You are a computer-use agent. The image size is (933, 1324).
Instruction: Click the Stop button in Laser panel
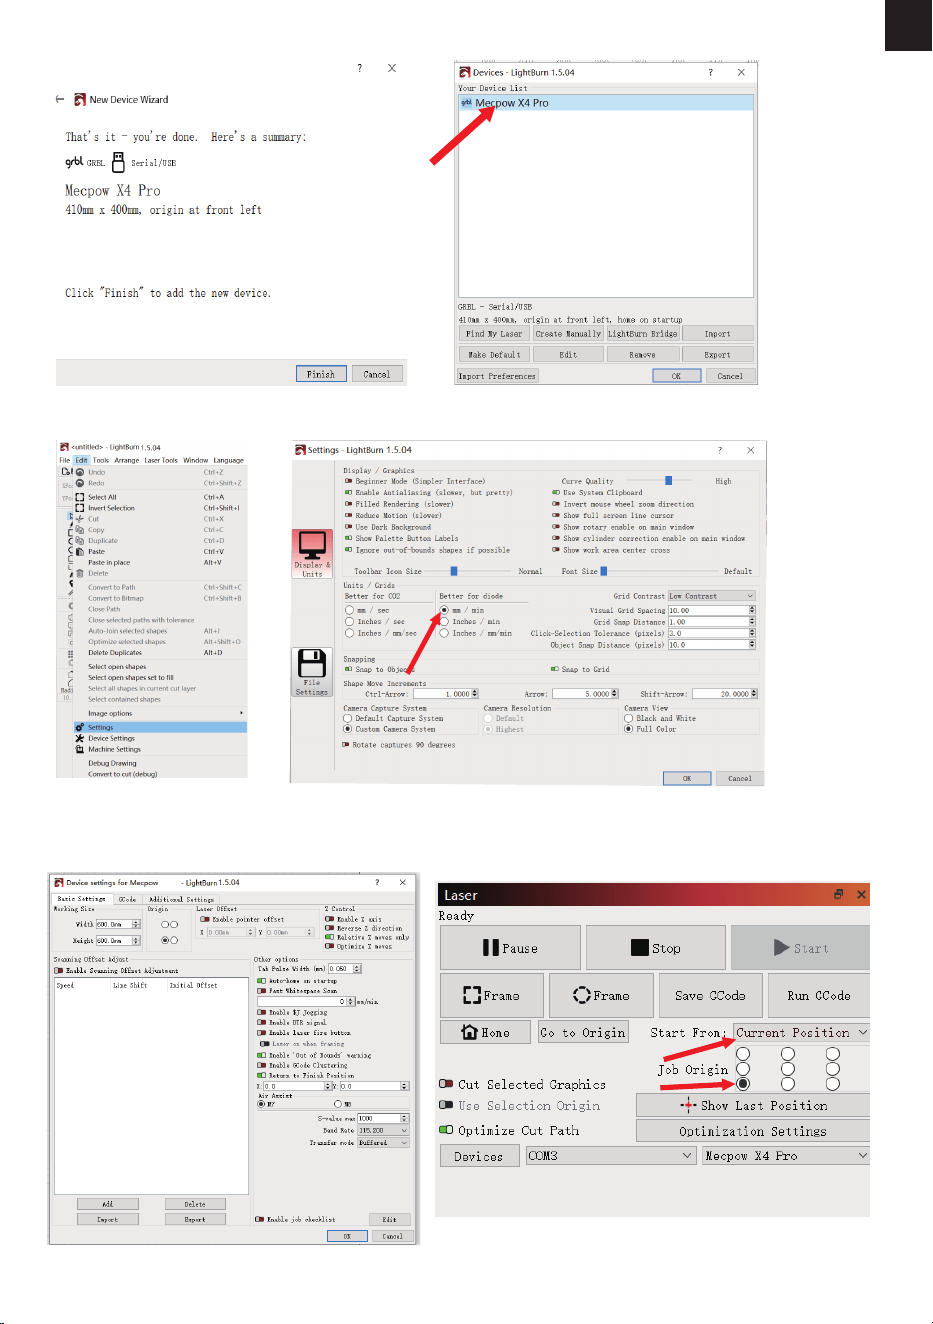[x=655, y=948]
